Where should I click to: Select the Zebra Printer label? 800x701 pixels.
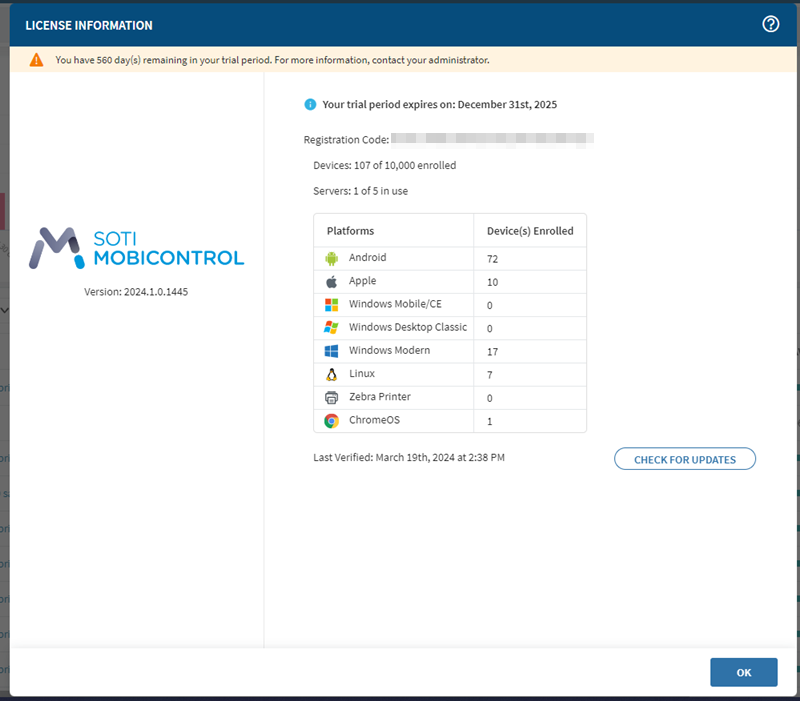click(380, 397)
